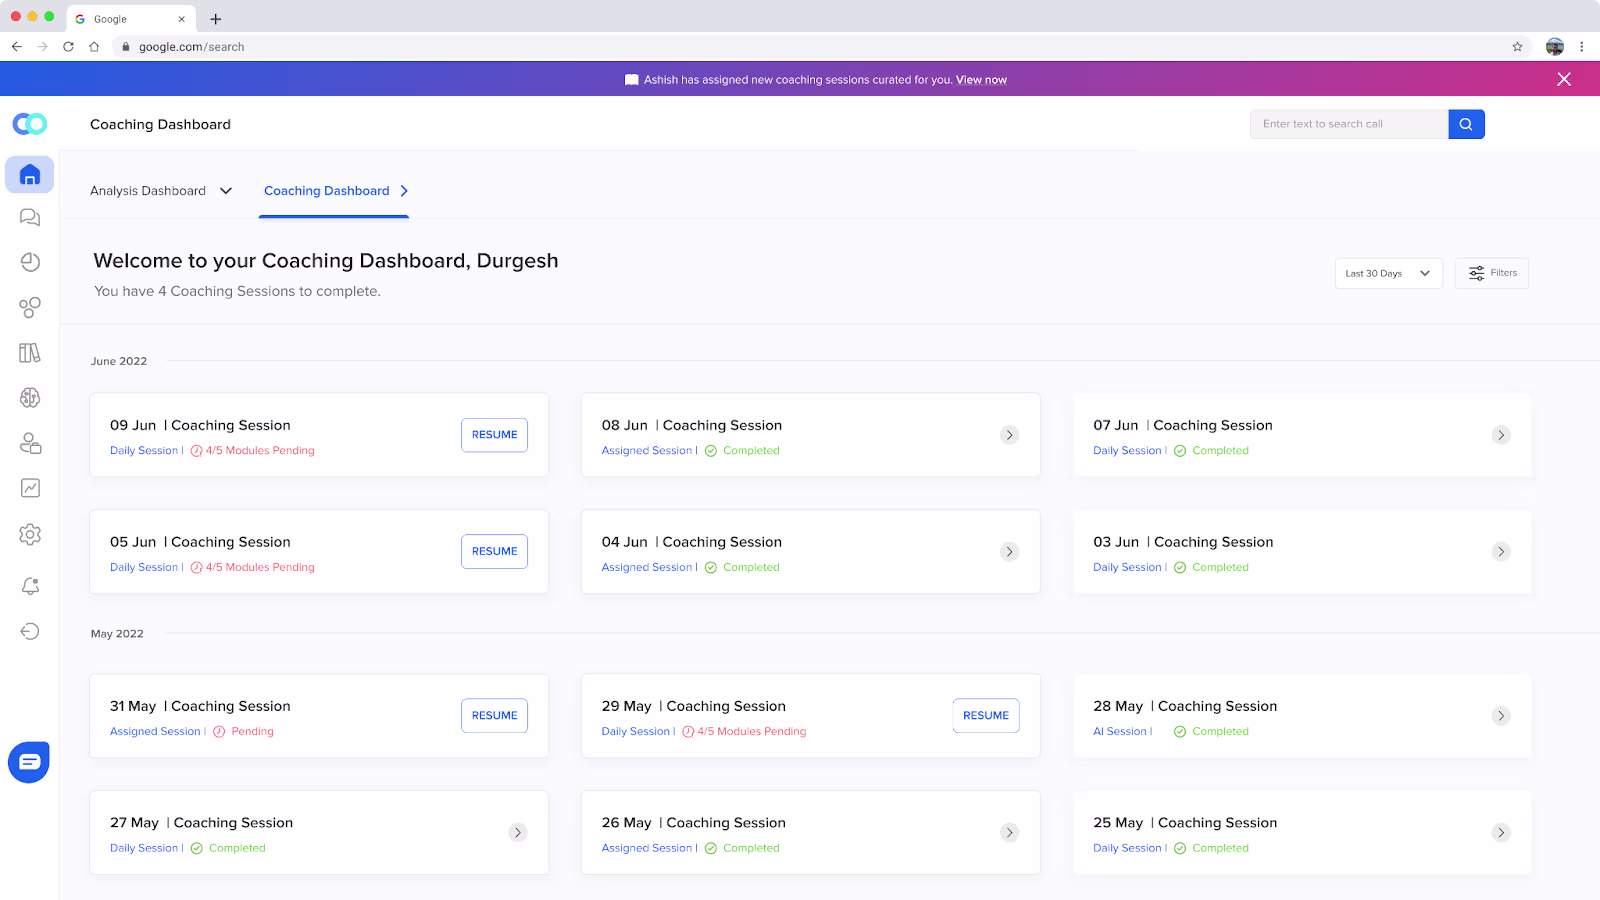This screenshot has height=900, width=1600.
Task: Resume the 05 Jun coaching session
Action: [494, 552]
